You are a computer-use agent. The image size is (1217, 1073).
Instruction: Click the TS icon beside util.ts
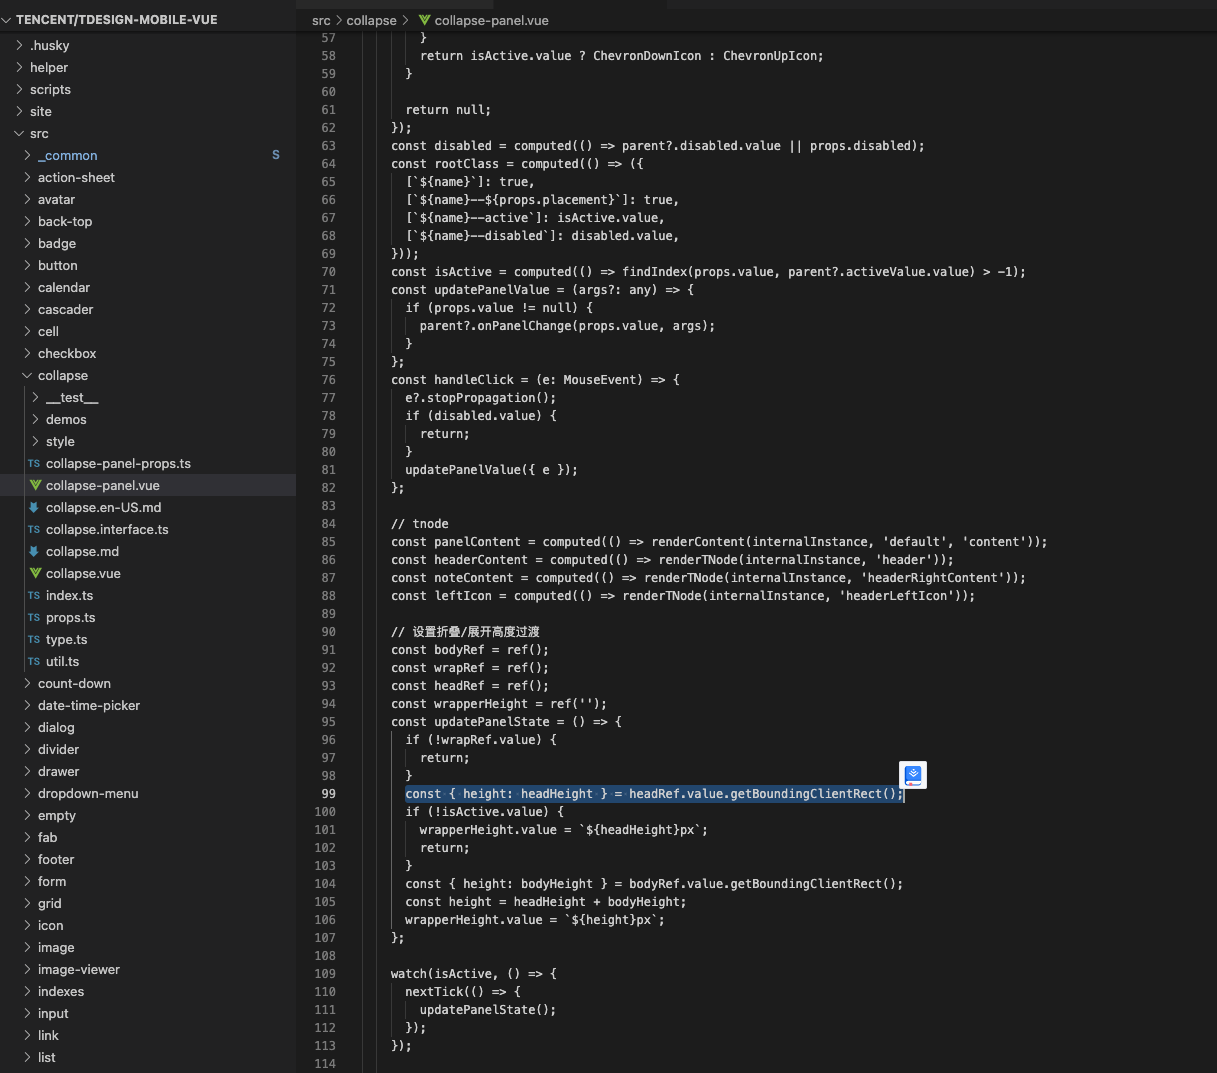pyautogui.click(x=37, y=661)
